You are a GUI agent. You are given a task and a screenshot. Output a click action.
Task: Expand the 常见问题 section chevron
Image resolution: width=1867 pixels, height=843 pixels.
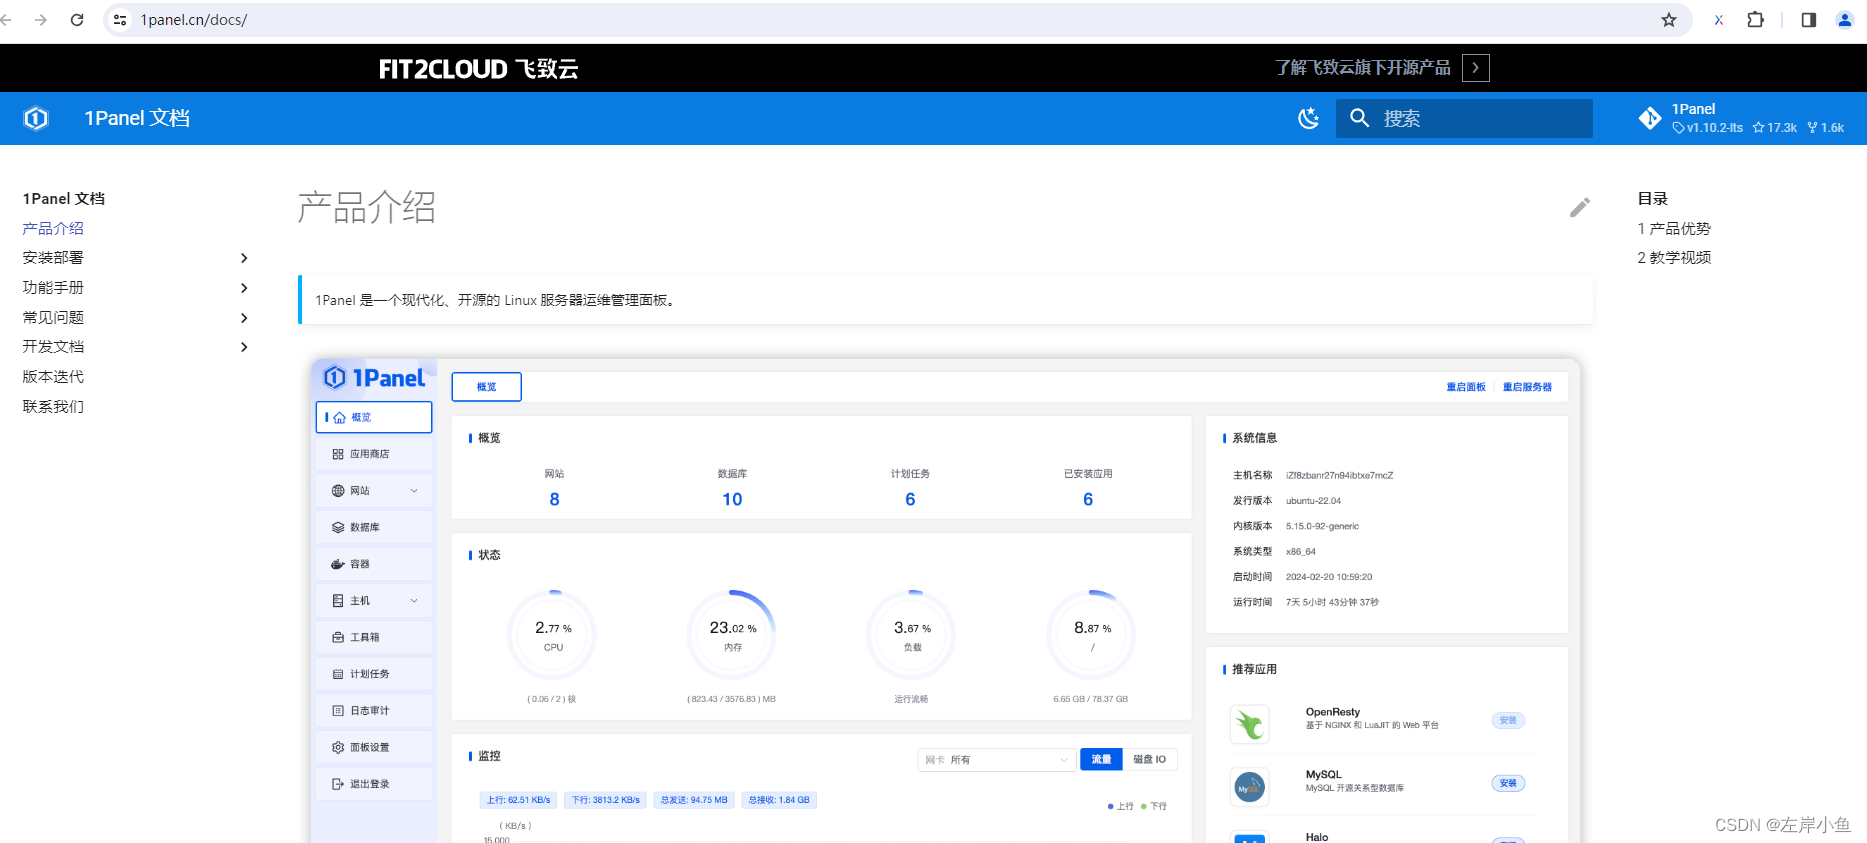(244, 318)
